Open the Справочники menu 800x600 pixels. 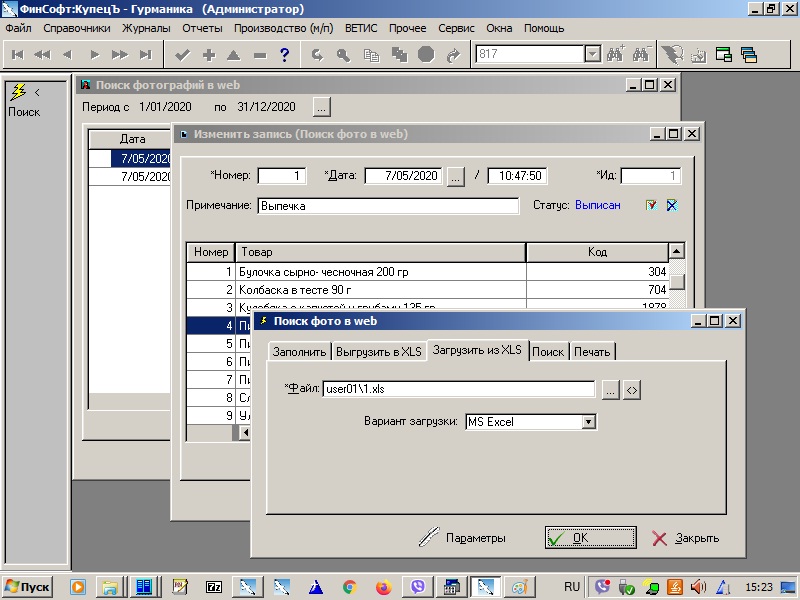pyautogui.click(x=77, y=28)
